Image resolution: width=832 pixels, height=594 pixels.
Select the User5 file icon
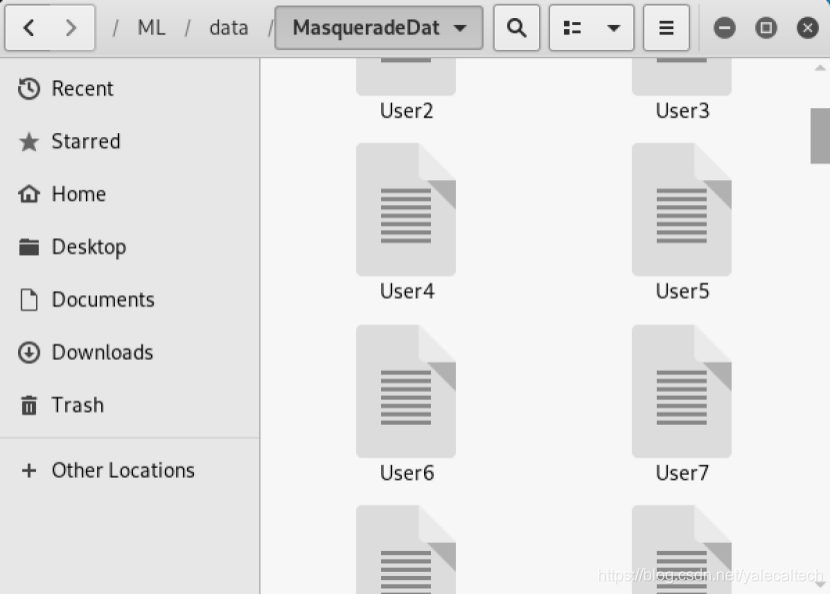click(x=682, y=209)
